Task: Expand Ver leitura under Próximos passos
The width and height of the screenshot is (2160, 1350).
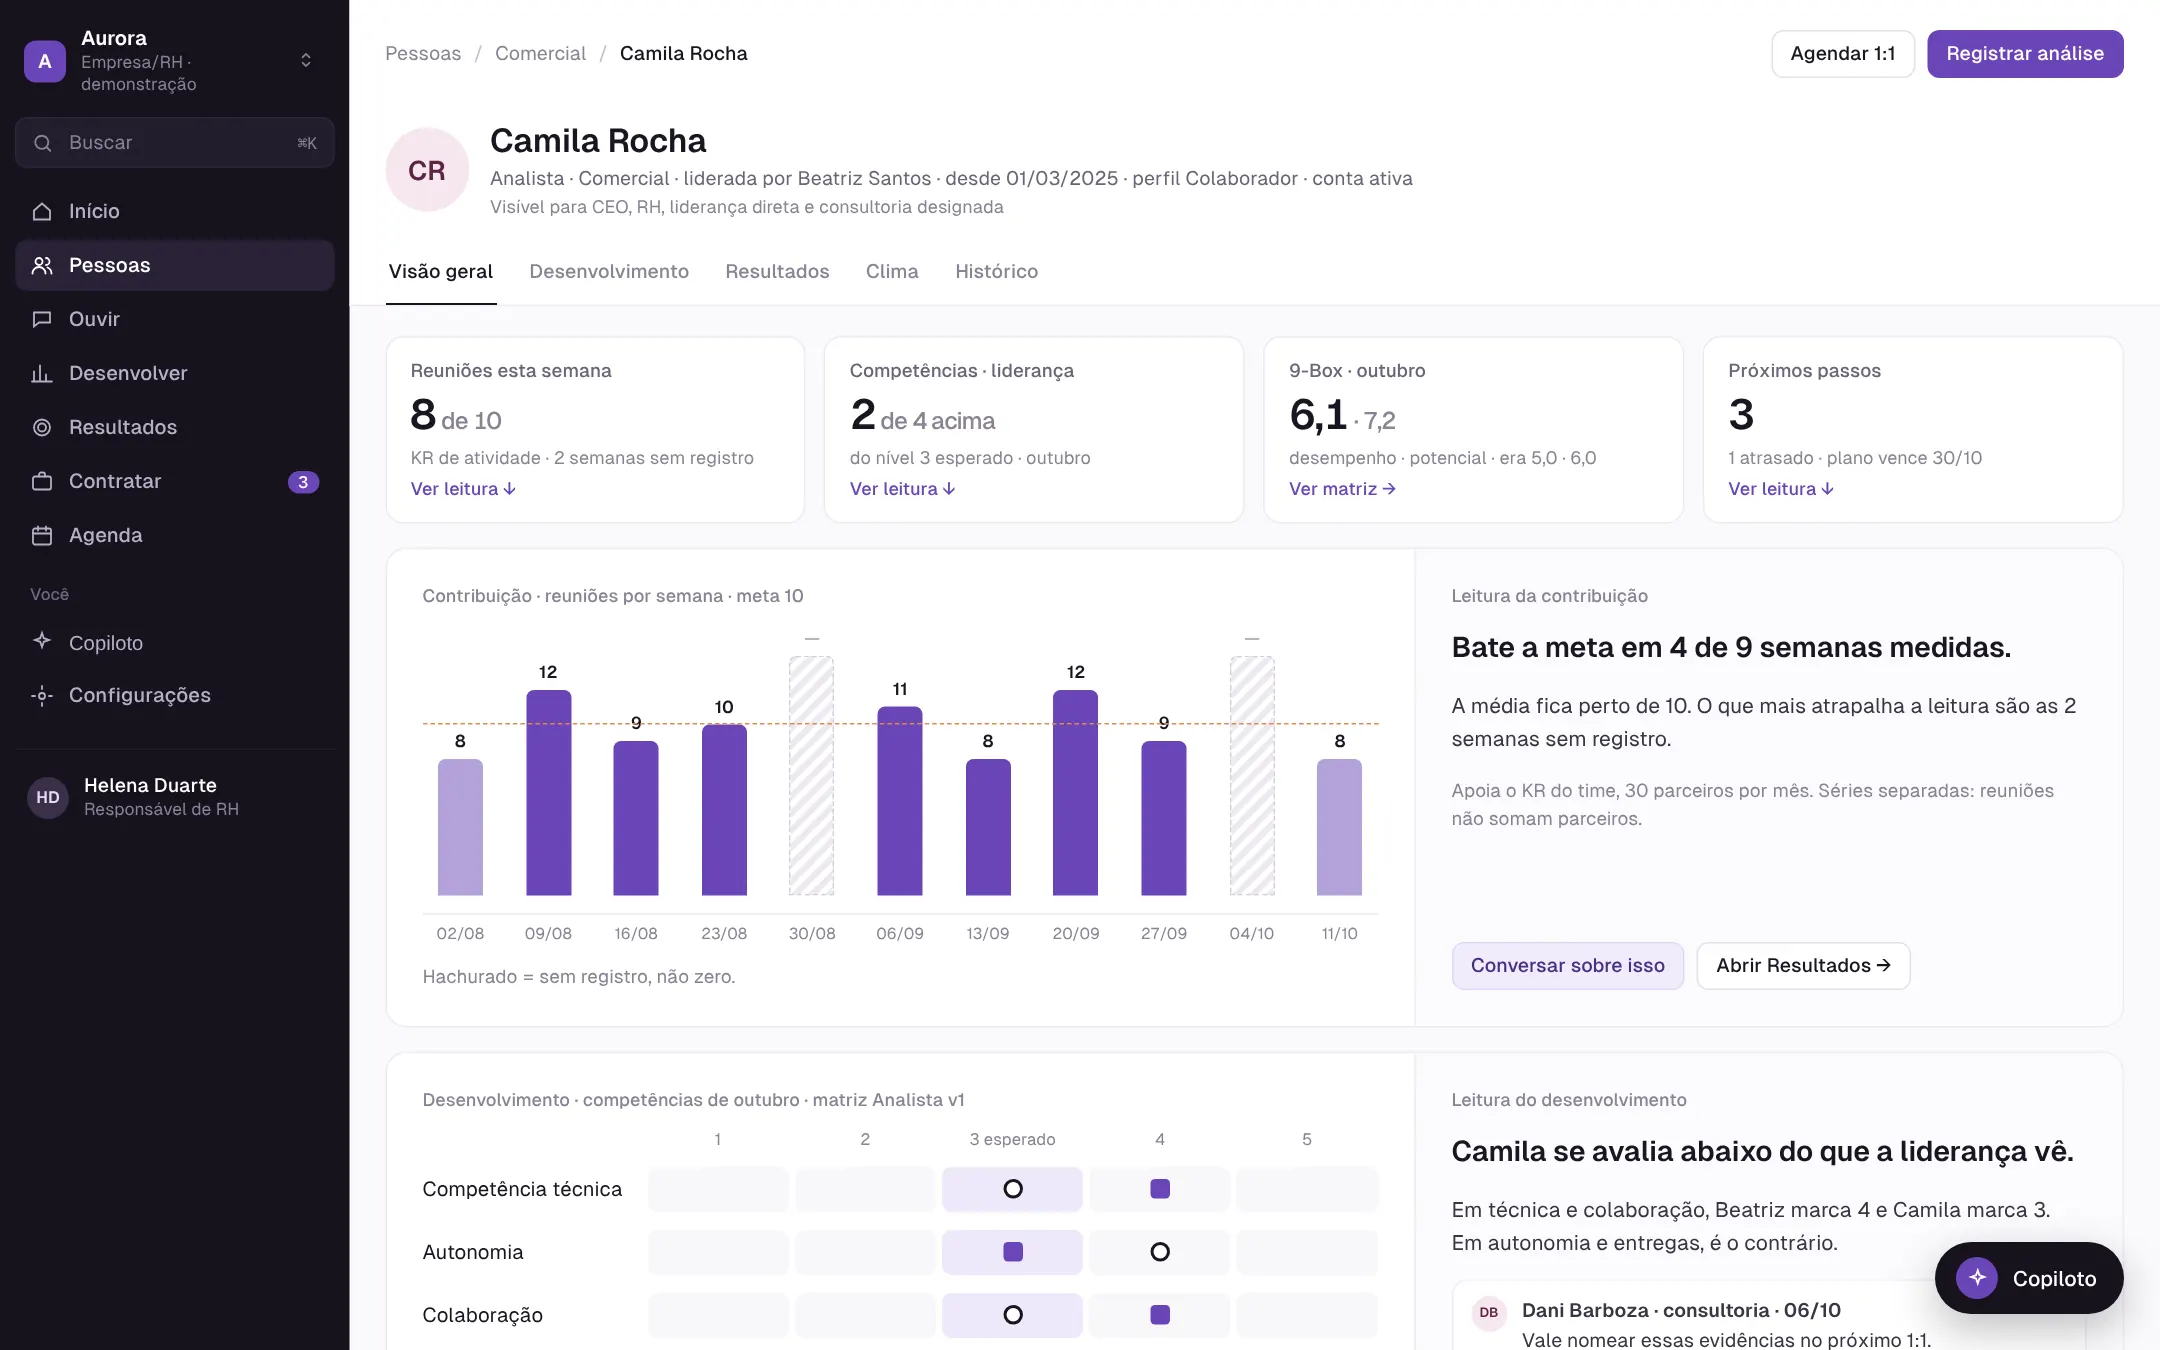Action: pos(1781,489)
